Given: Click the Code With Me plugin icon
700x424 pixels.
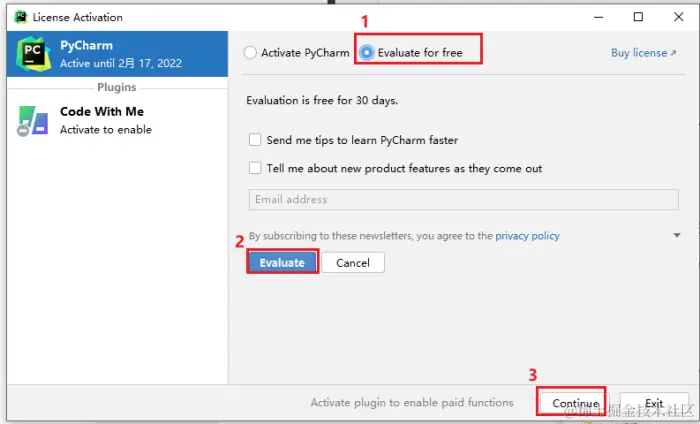Looking at the screenshot, I should pos(33,121).
